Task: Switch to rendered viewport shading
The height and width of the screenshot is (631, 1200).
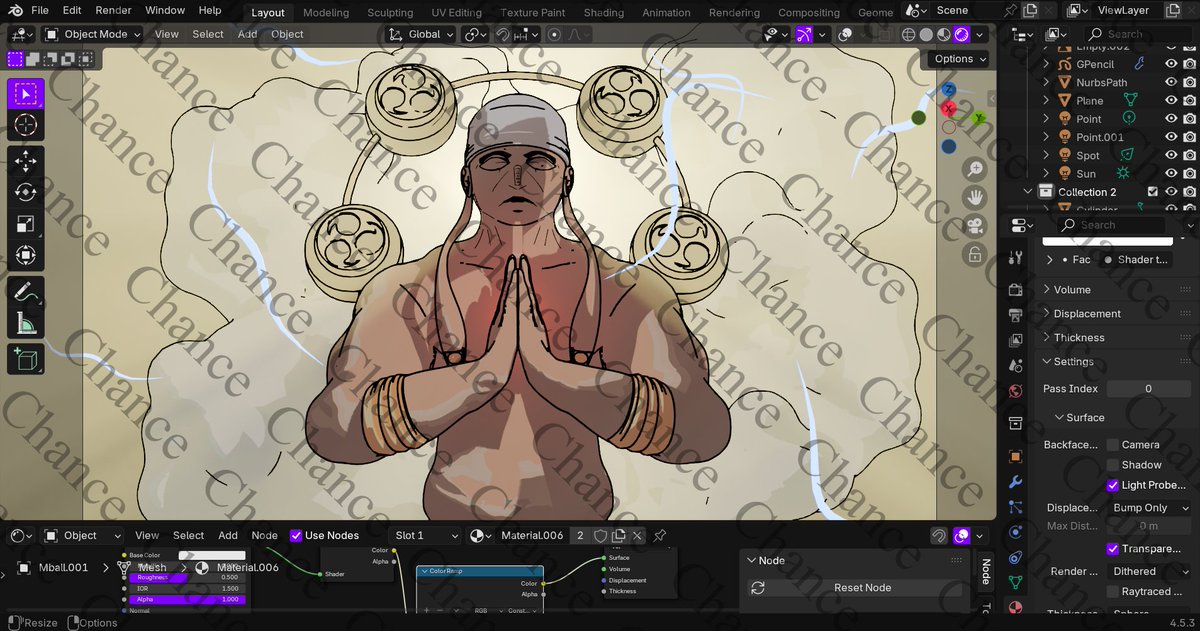Action: pyautogui.click(x=962, y=34)
